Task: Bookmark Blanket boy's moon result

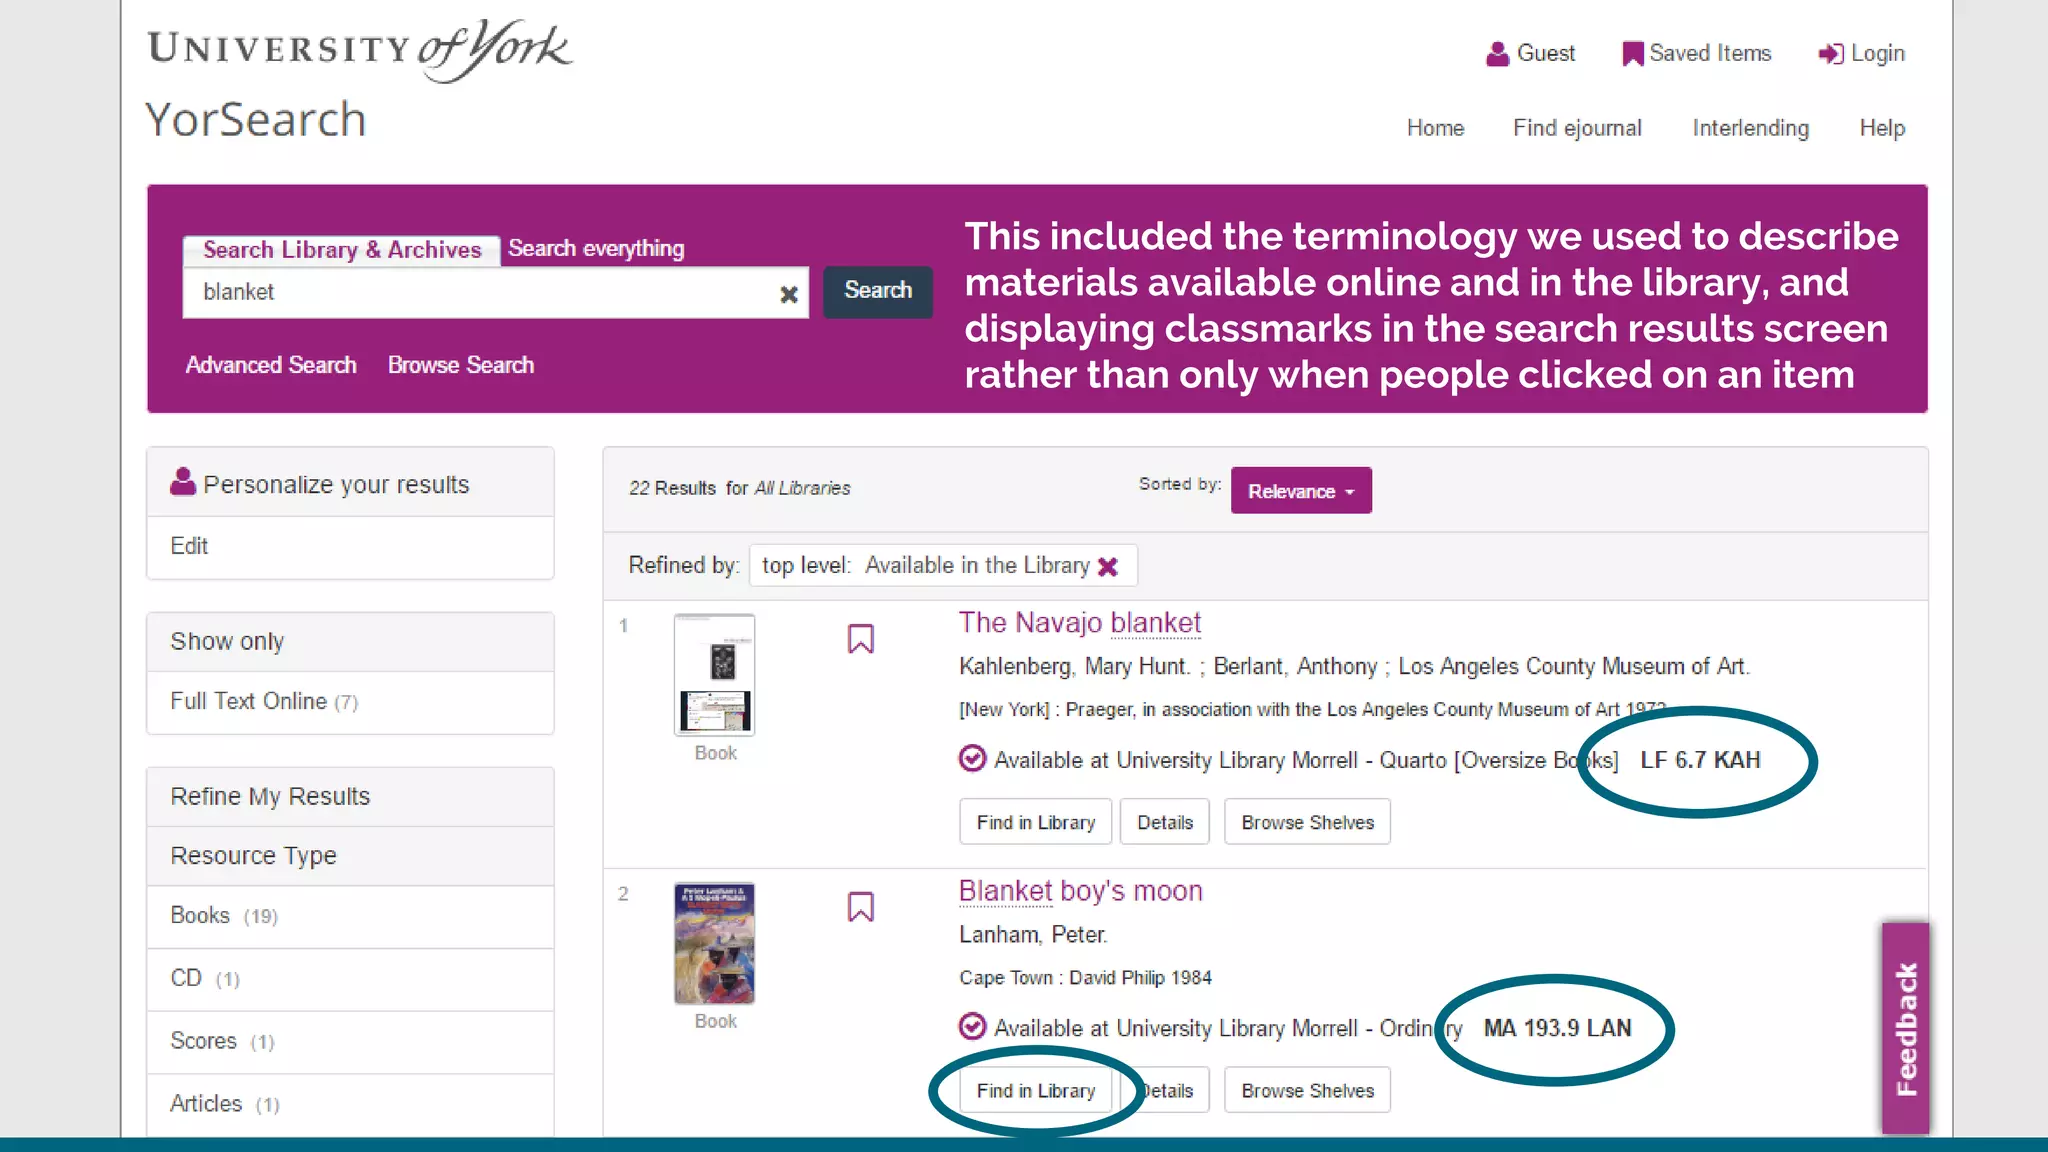Action: pos(861,907)
